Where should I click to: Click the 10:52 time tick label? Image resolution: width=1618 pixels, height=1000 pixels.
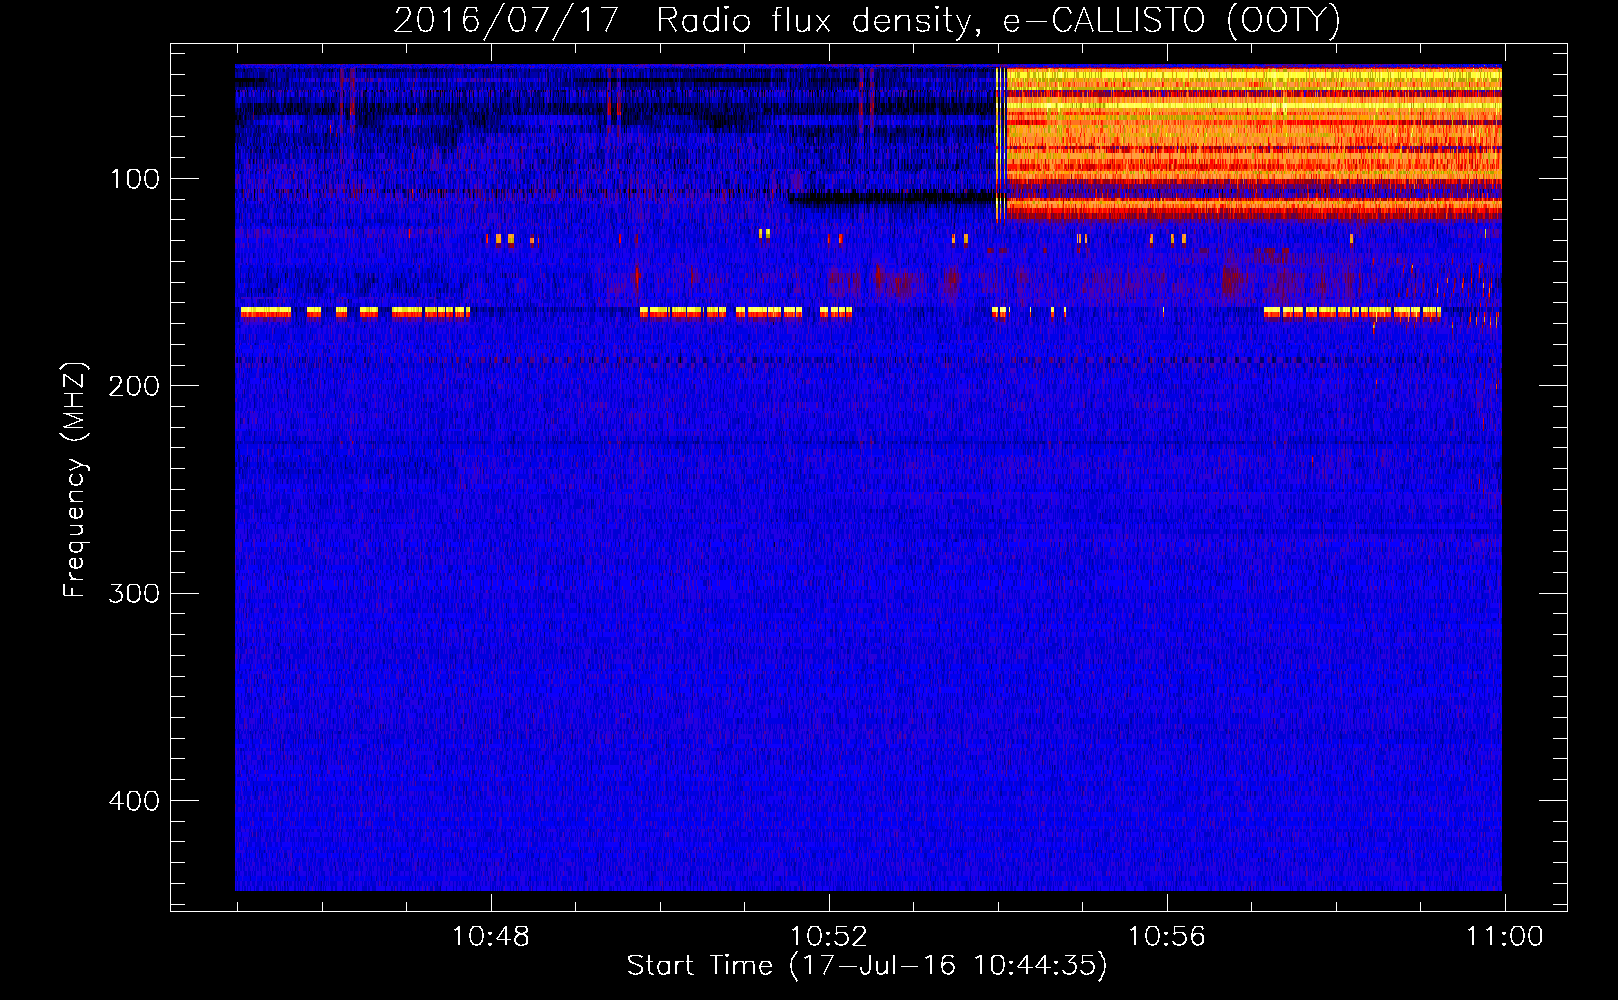click(x=829, y=937)
